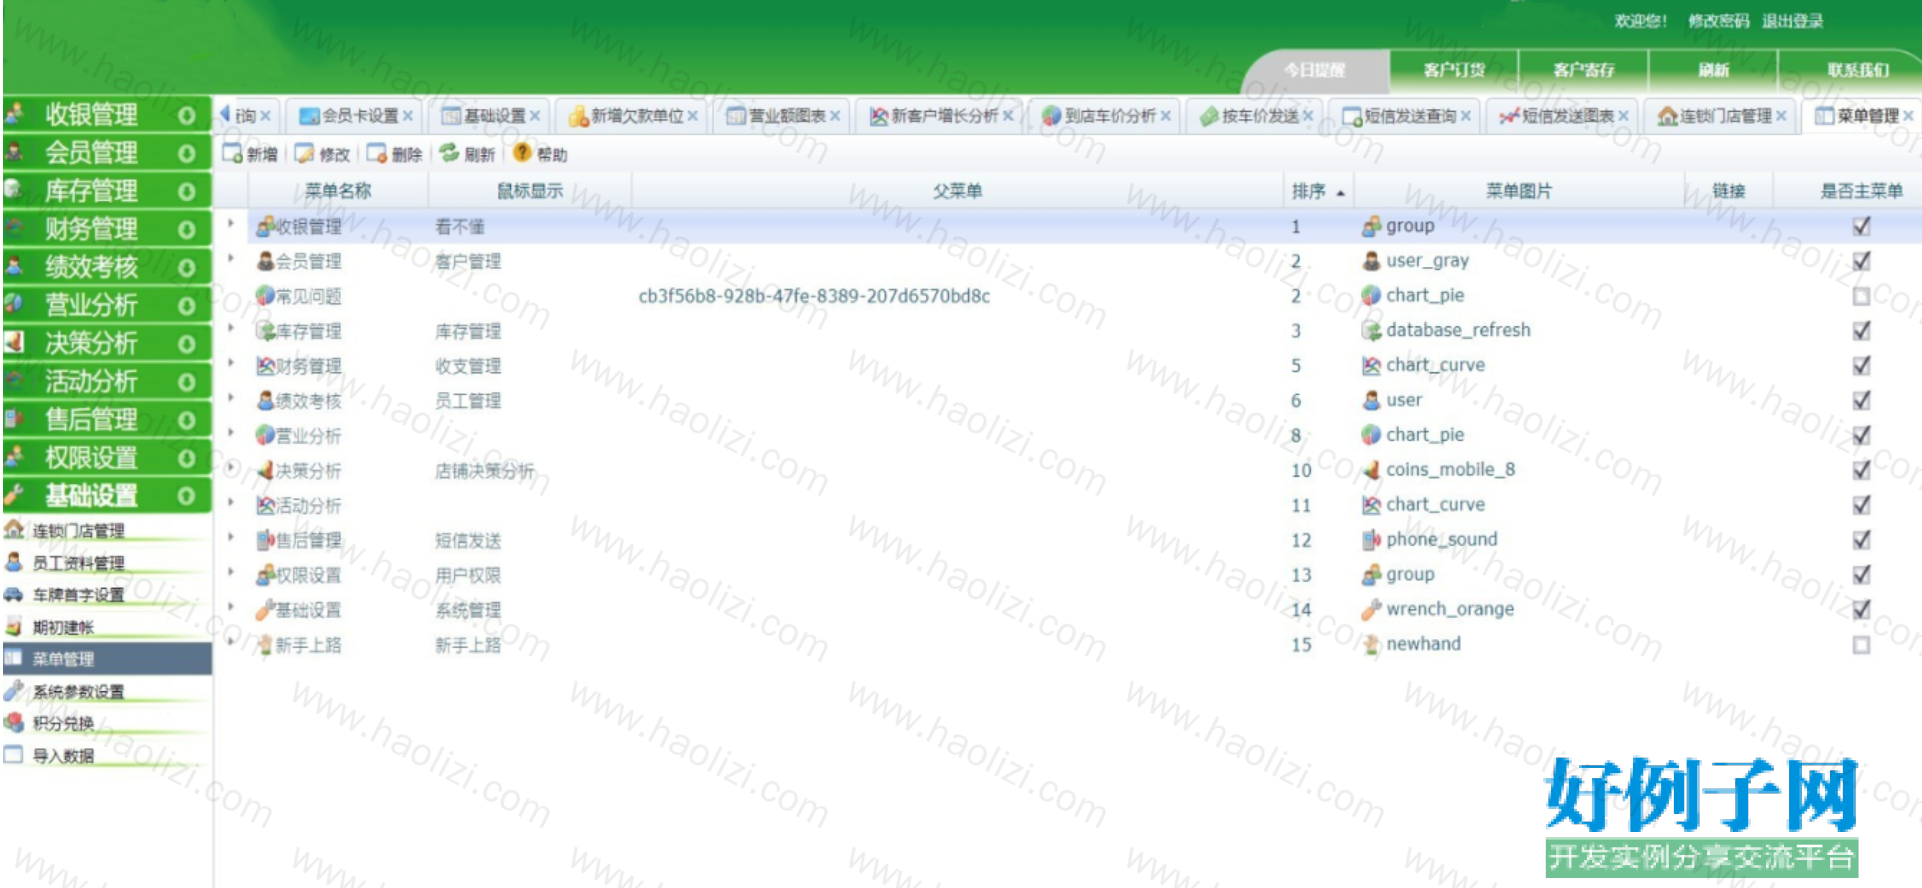Switch to the 短信发送查询 tab

[1405, 116]
